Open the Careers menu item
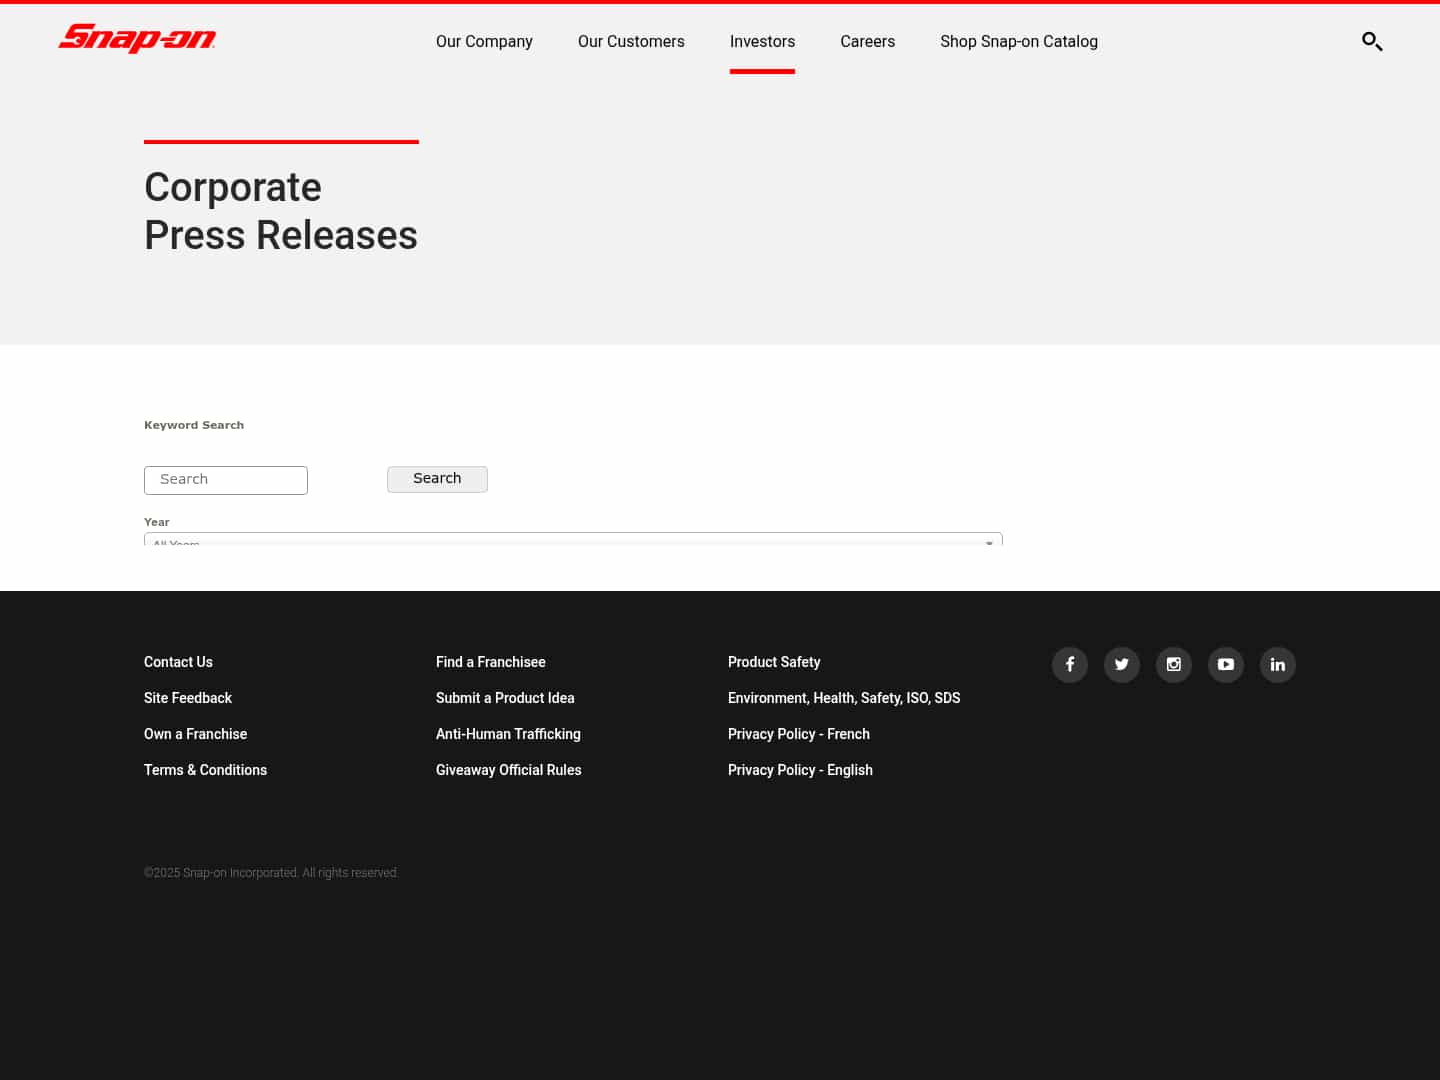1440x1080 pixels. tap(867, 41)
